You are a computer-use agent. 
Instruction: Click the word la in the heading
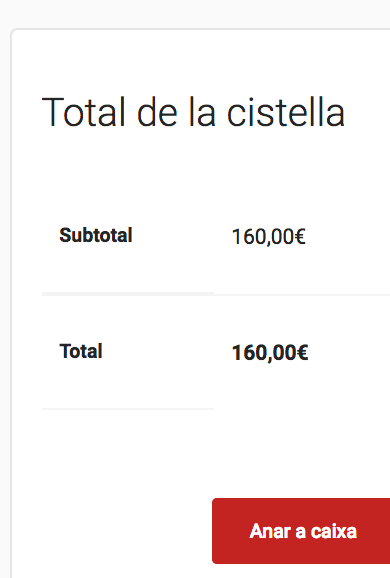202,112
